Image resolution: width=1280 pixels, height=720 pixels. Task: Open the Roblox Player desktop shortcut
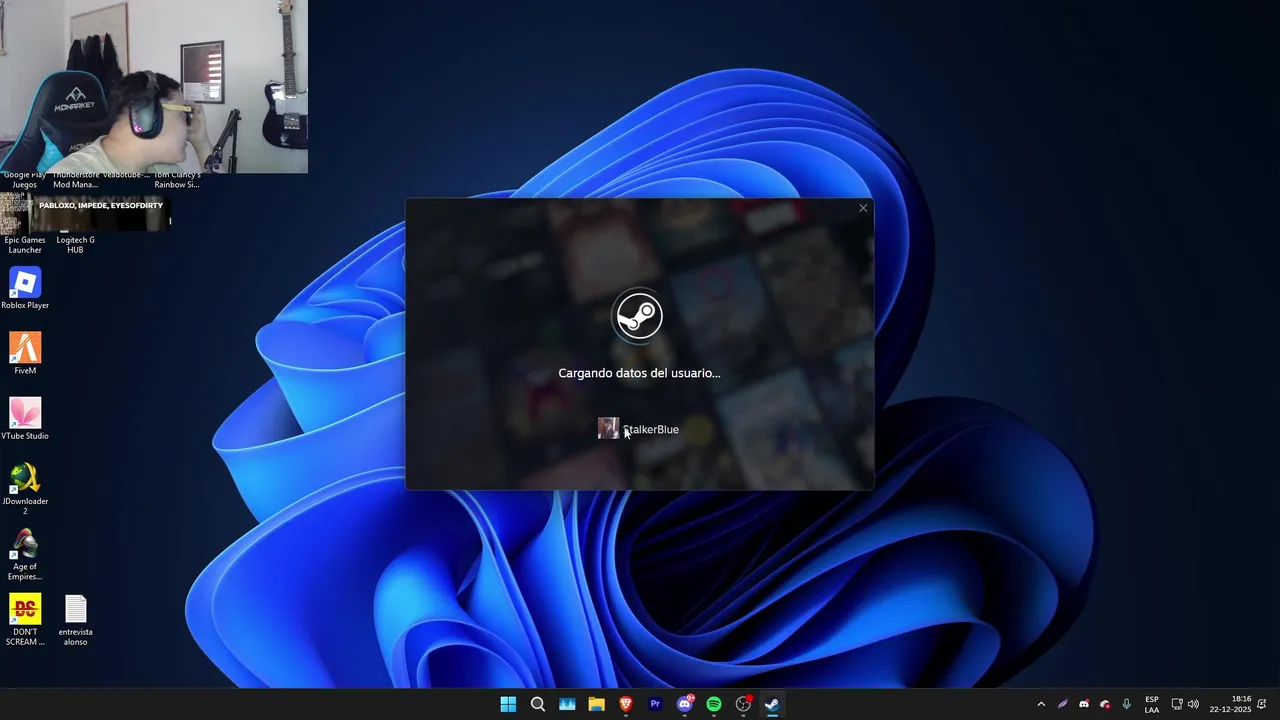[x=25, y=289]
